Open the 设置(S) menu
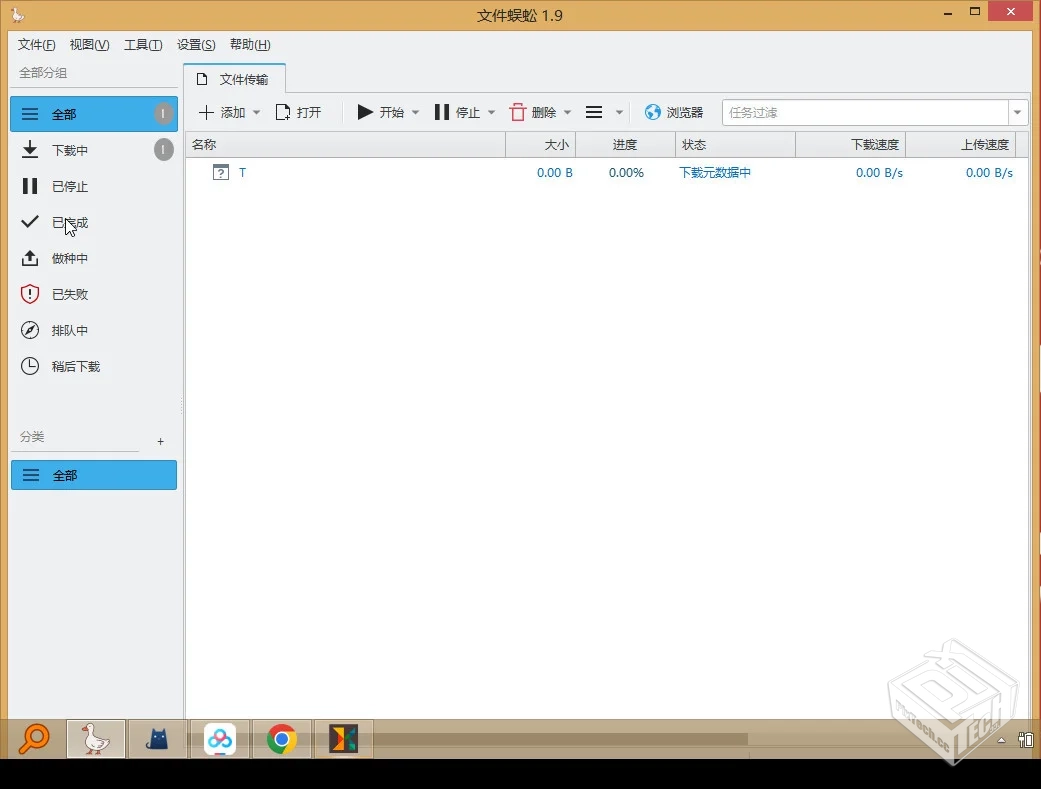 (196, 44)
